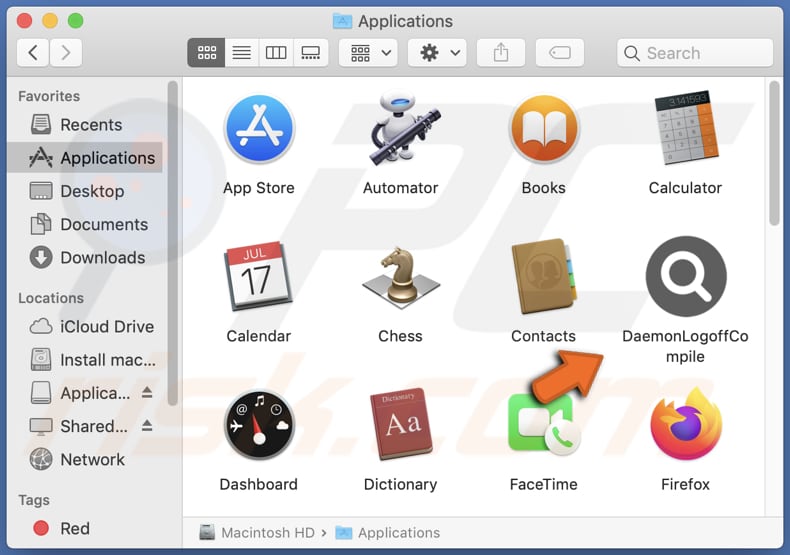Switch to icon view

coord(207,52)
